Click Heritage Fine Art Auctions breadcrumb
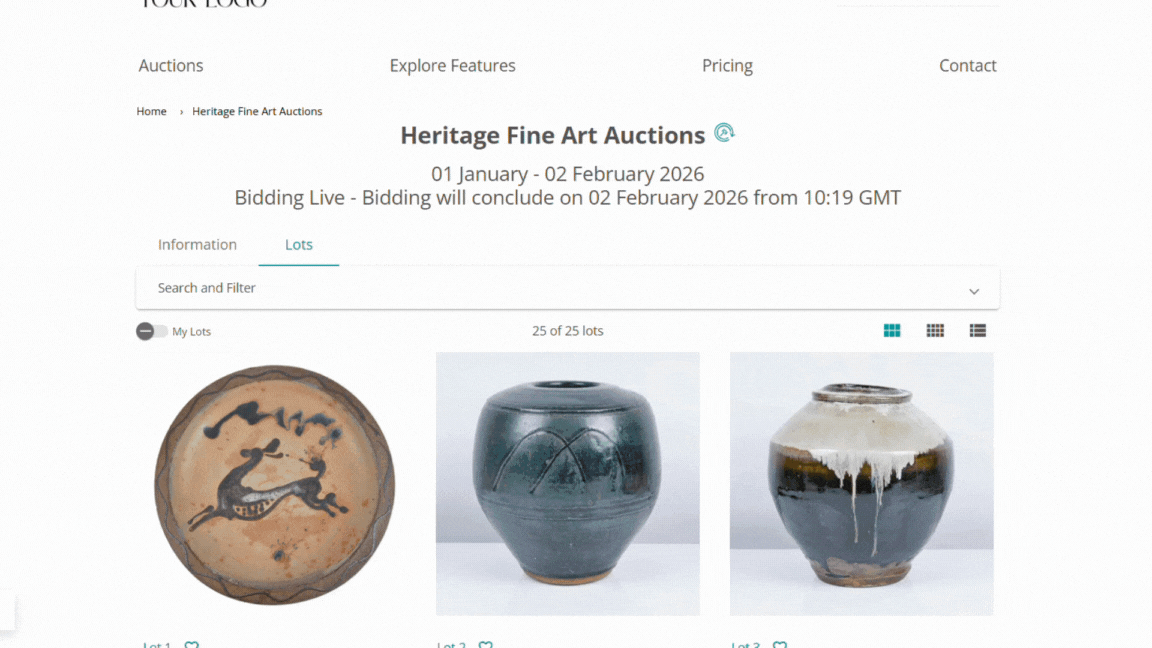1152x648 pixels. pyautogui.click(x=257, y=111)
